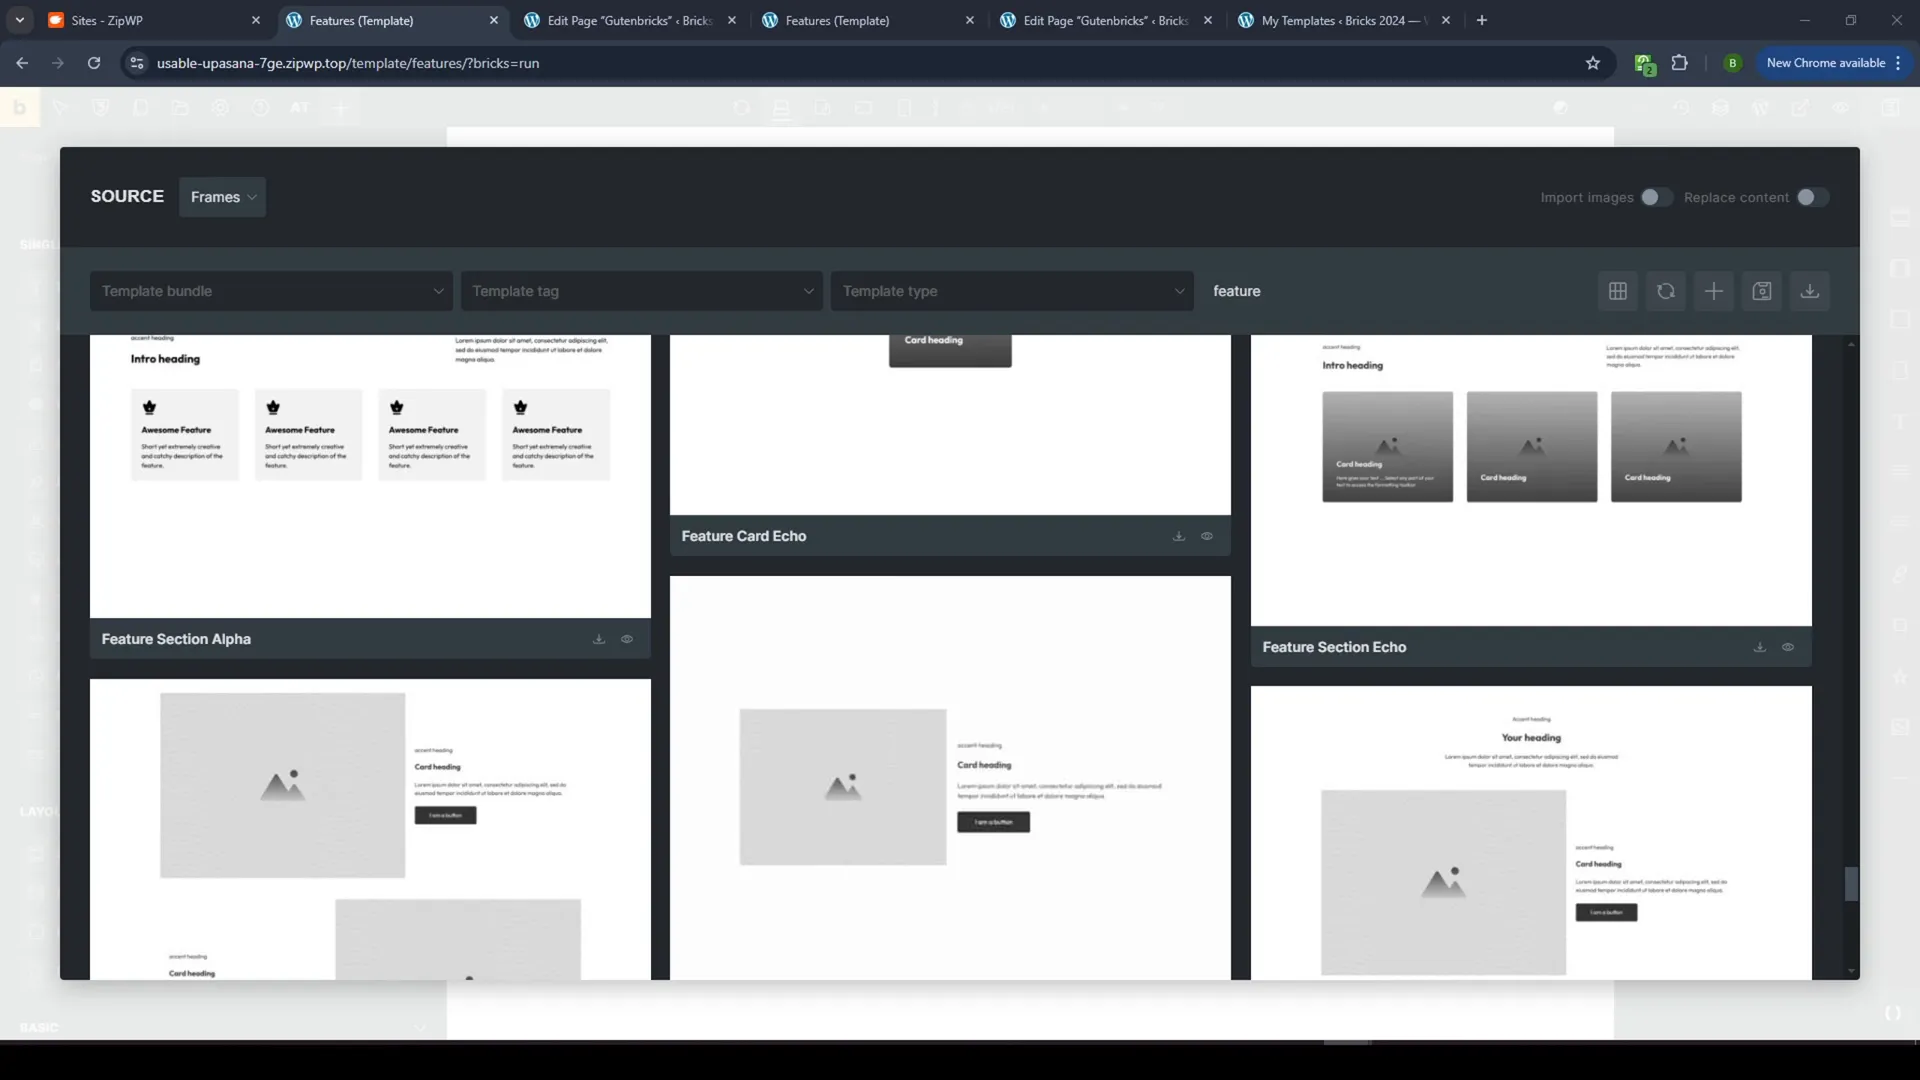Select the Feature Card Echo thumbnail preview
This screenshot has height=1080, width=1920.
click(x=950, y=425)
